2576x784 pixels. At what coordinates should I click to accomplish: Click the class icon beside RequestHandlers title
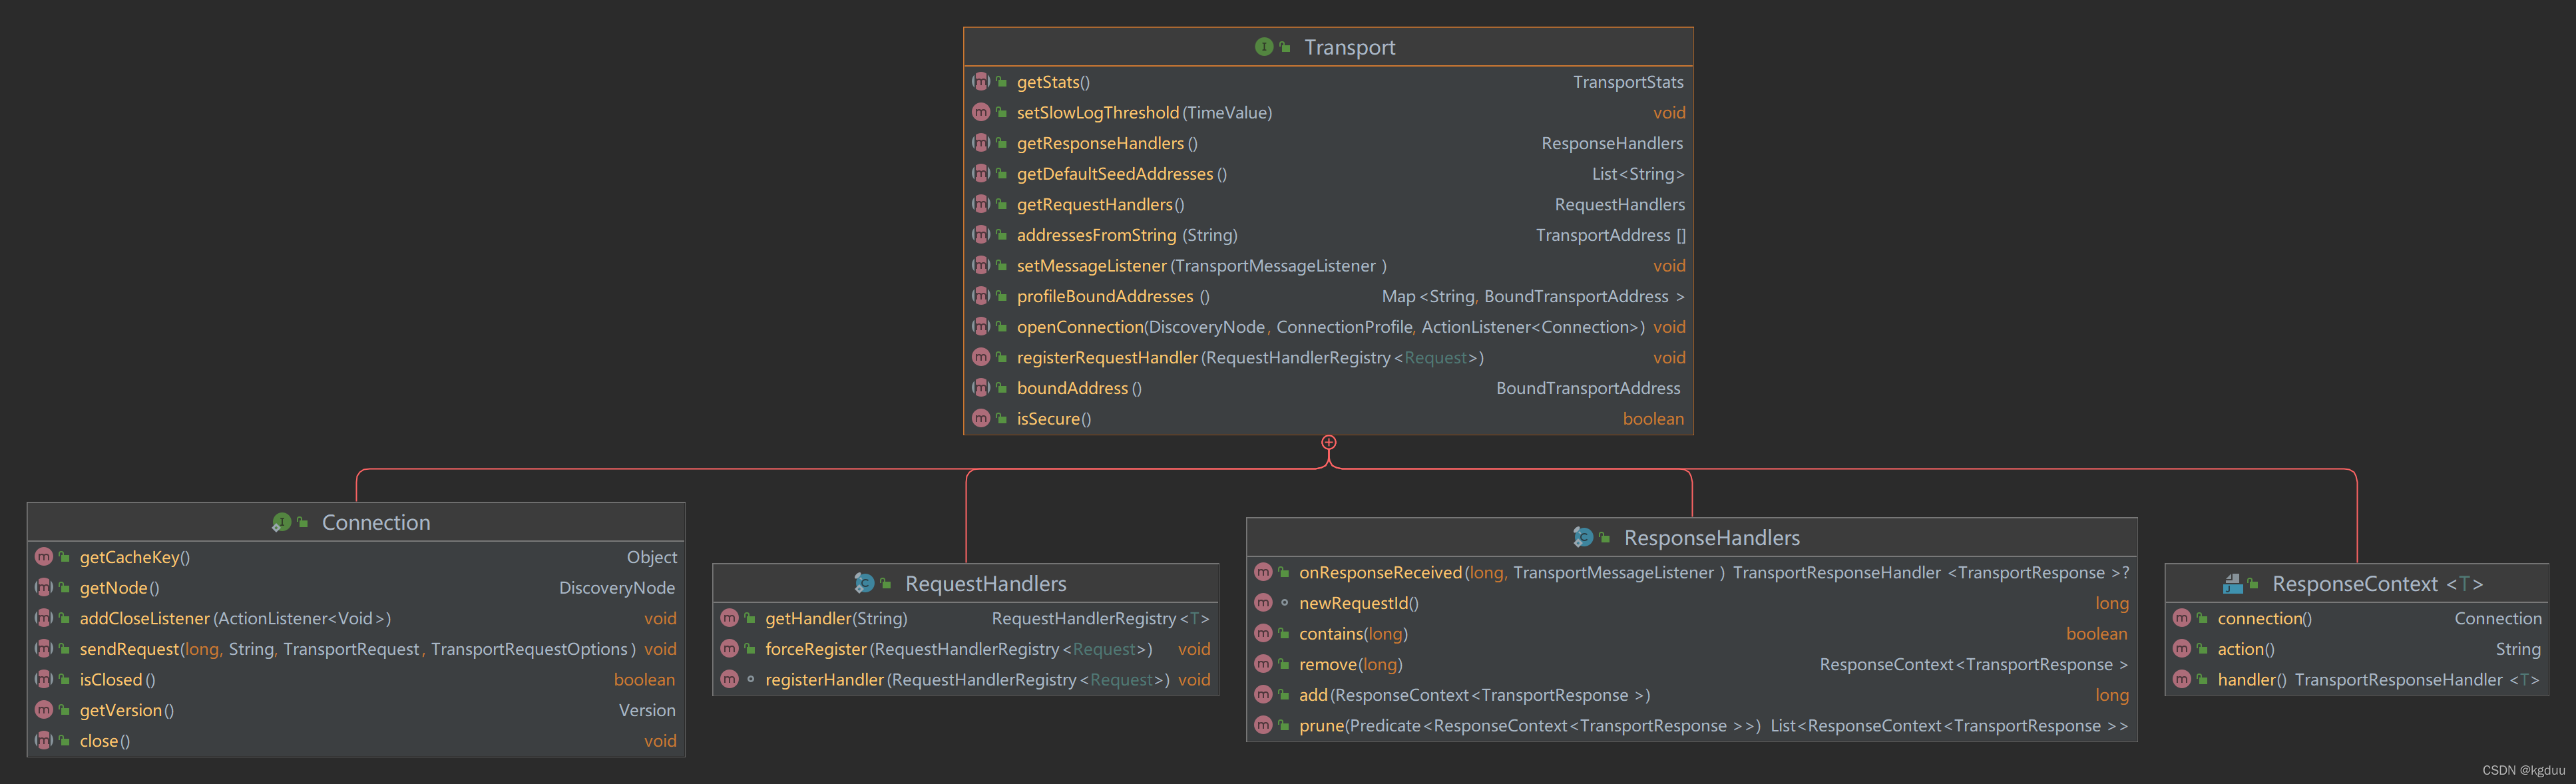point(864,583)
